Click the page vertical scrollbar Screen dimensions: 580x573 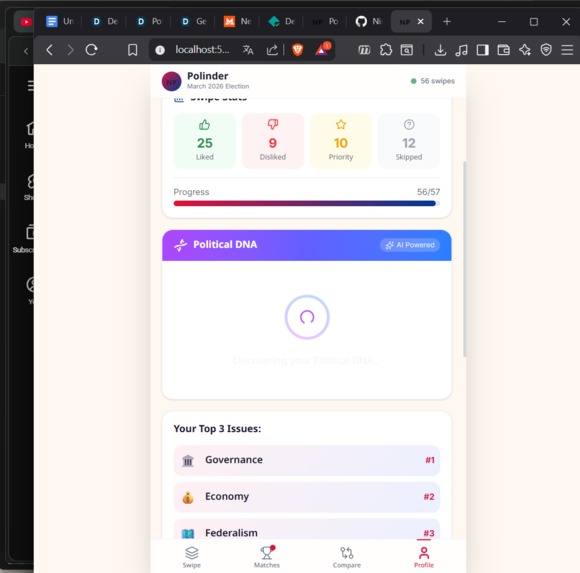click(464, 259)
